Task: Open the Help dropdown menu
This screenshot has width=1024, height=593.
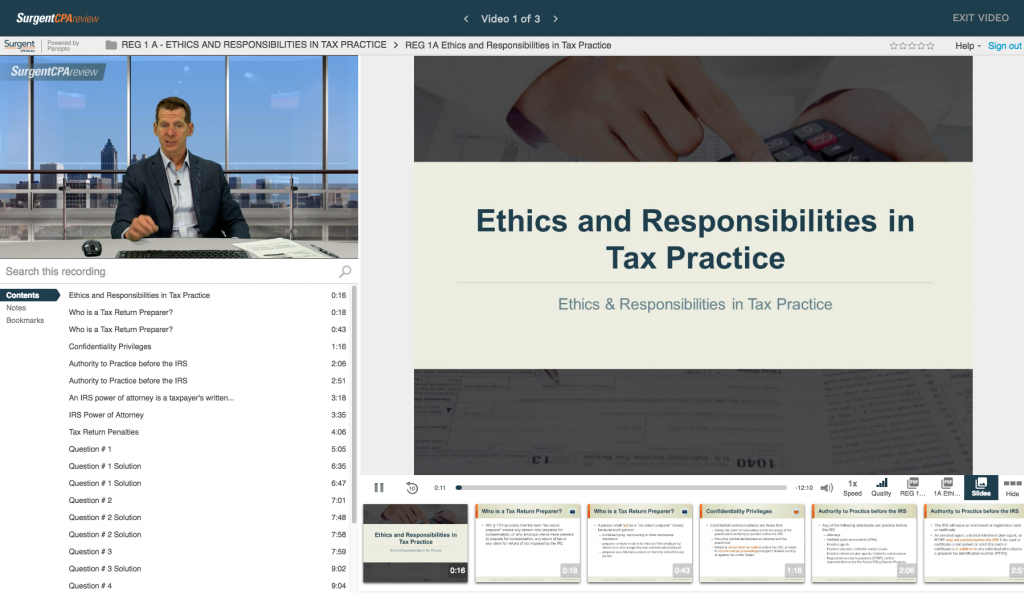Action: (x=967, y=46)
